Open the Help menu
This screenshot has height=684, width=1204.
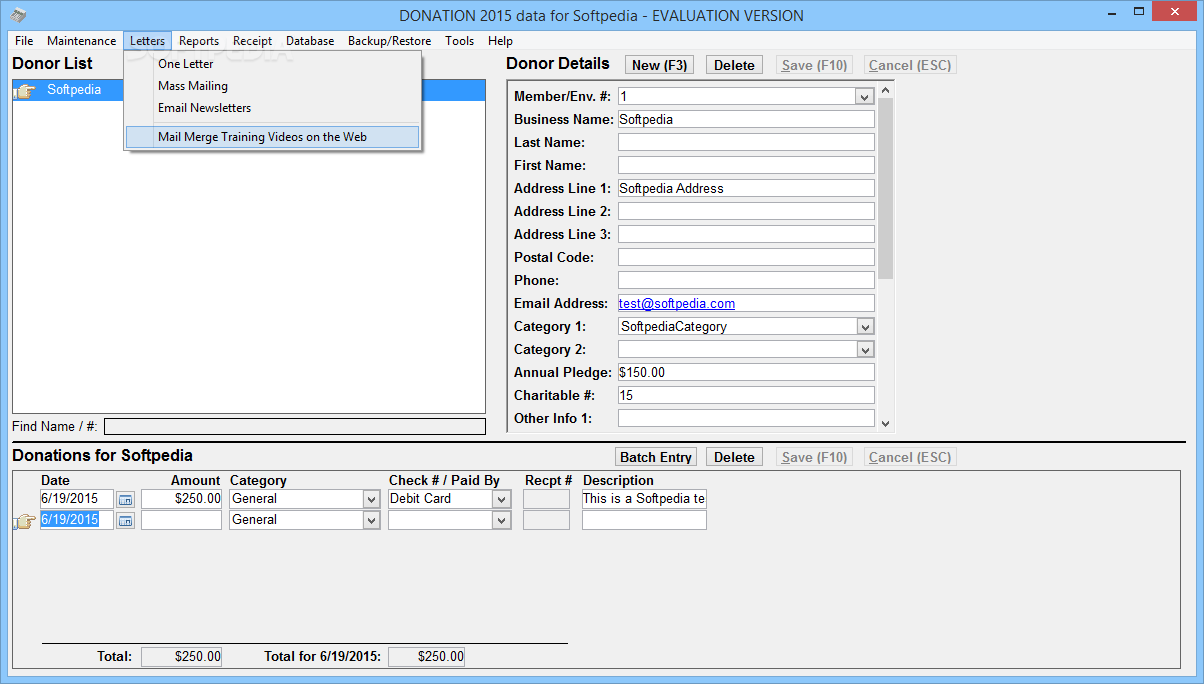point(500,41)
